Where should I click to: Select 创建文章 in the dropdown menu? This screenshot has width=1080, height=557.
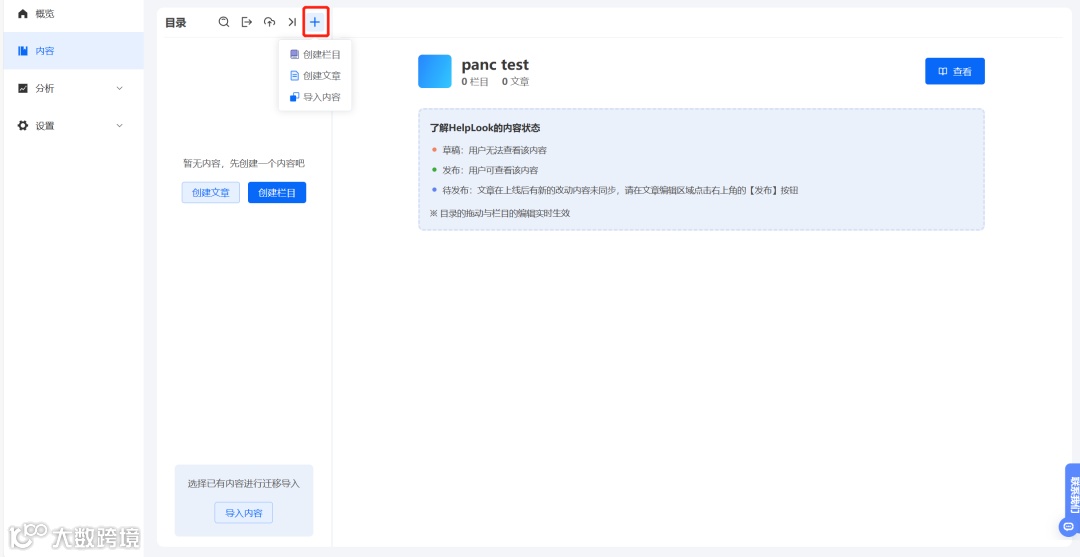(x=315, y=76)
